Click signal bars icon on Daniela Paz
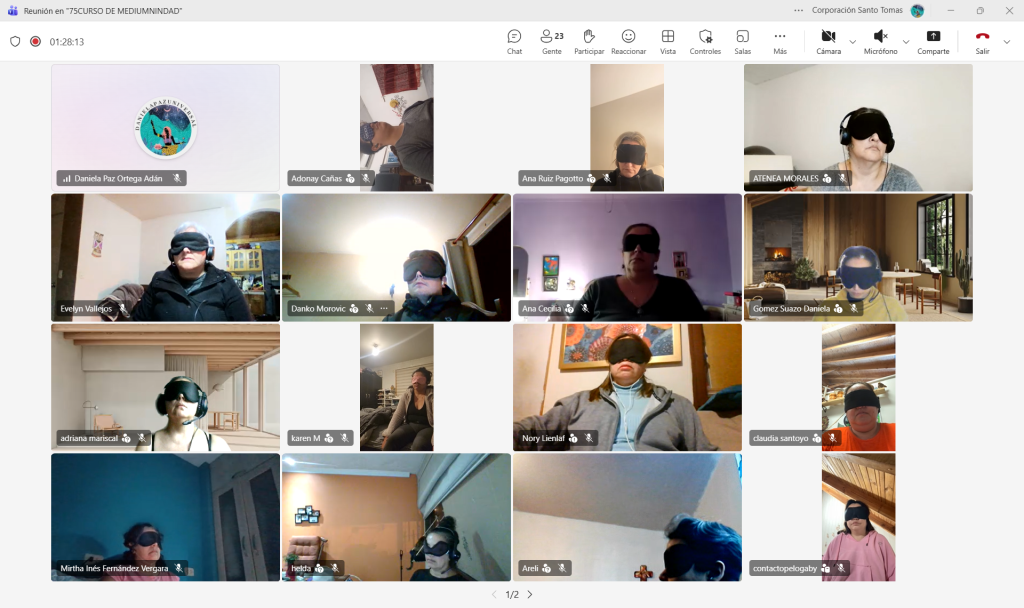Viewport: 1024px width, 608px height. click(67, 178)
